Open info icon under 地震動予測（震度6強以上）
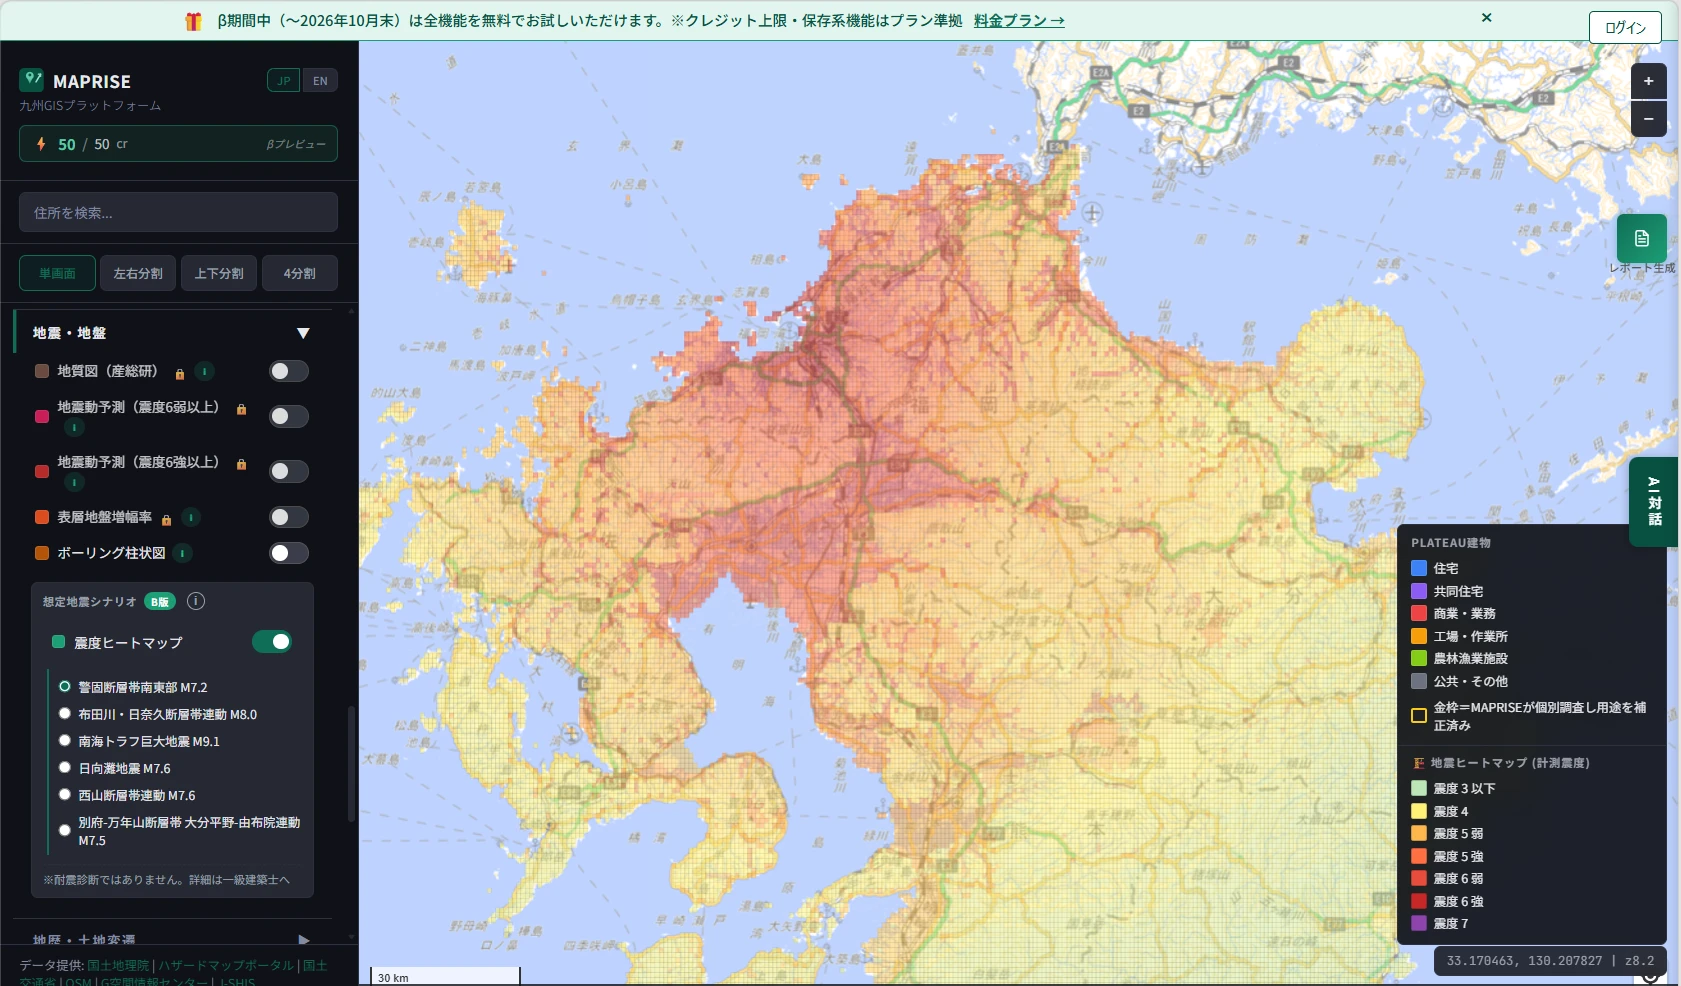Viewport: 1681px width, 986px height. tap(74, 482)
